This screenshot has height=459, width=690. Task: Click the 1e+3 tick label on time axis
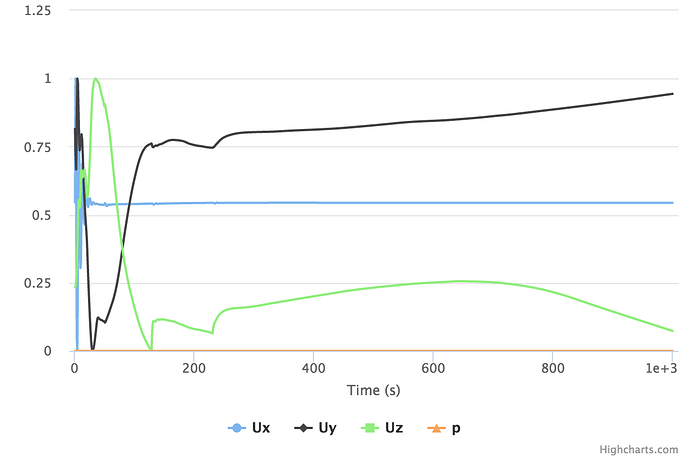660,367
